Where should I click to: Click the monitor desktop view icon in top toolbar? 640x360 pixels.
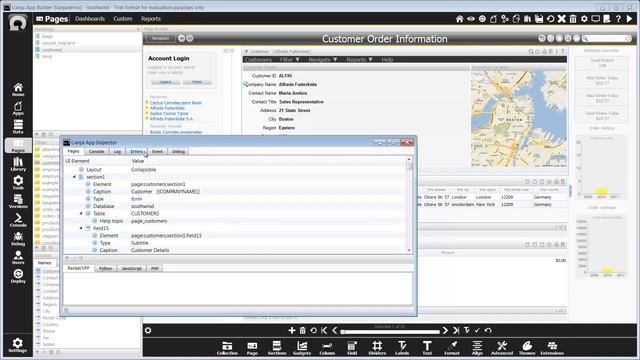coord(596,19)
